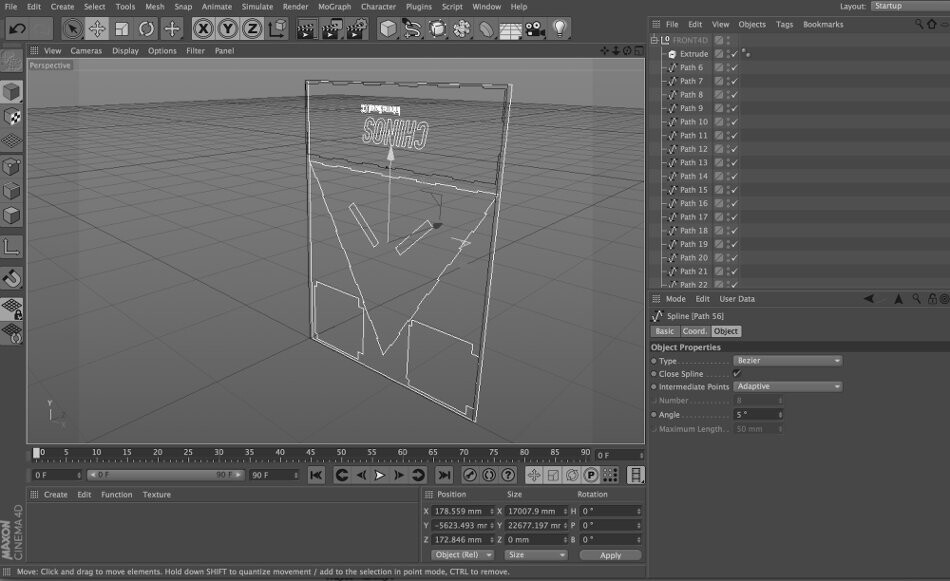Image resolution: width=950 pixels, height=581 pixels.
Task: Click record keyframe button
Action: [470, 476]
